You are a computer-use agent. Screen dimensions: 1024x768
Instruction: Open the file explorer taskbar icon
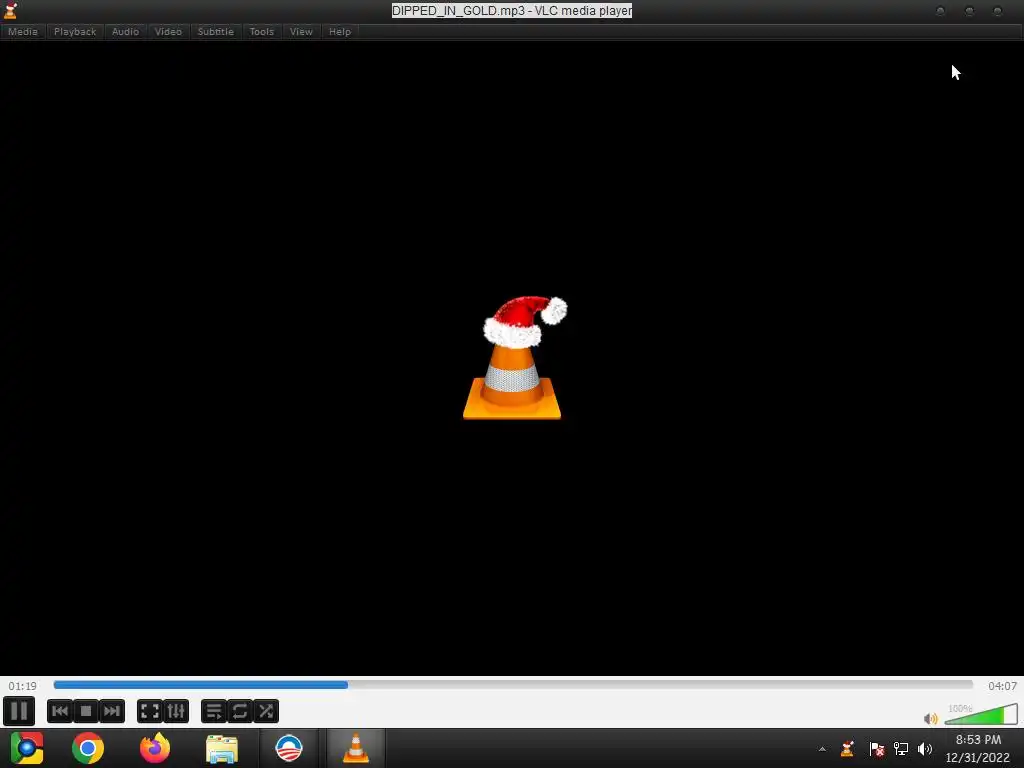(x=222, y=748)
